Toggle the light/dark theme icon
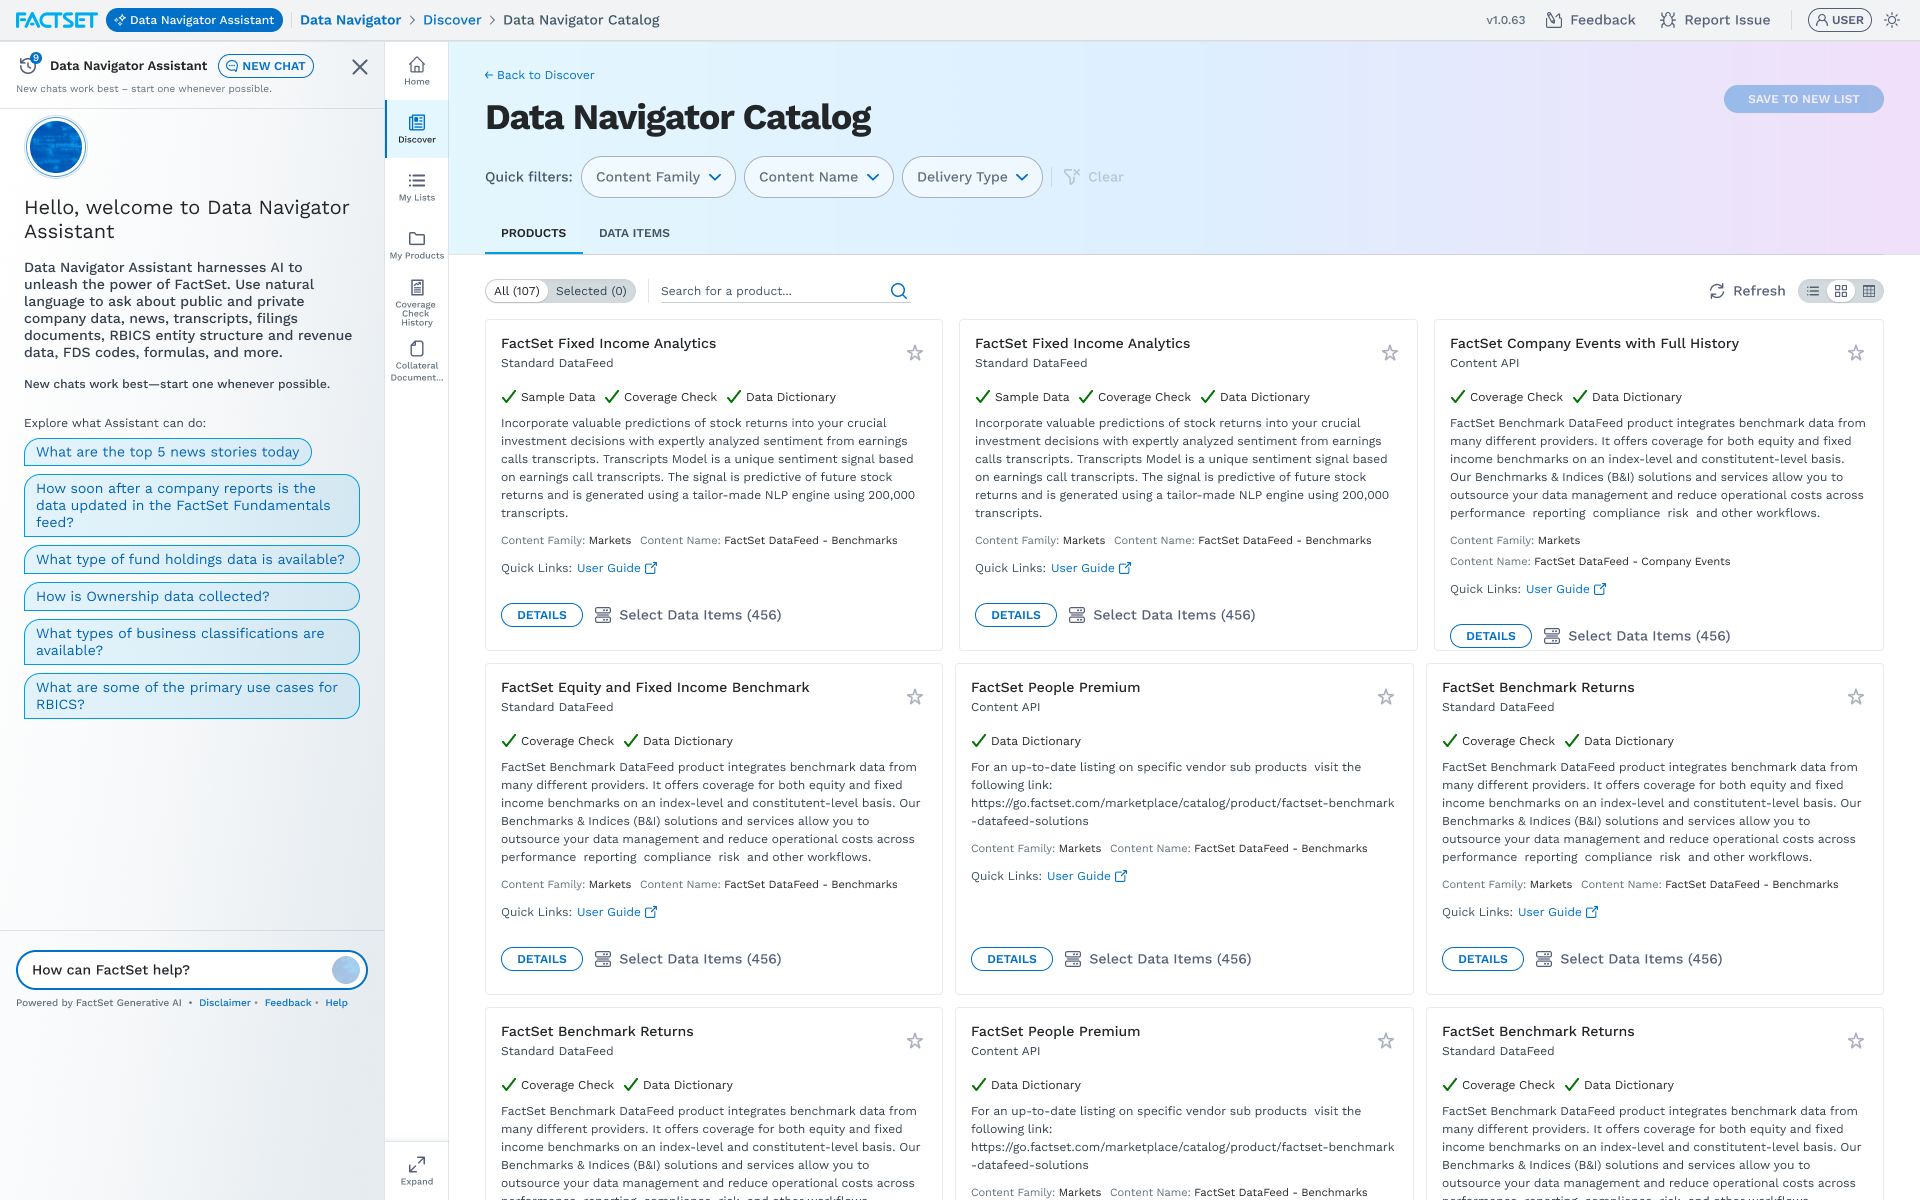 [x=1892, y=20]
